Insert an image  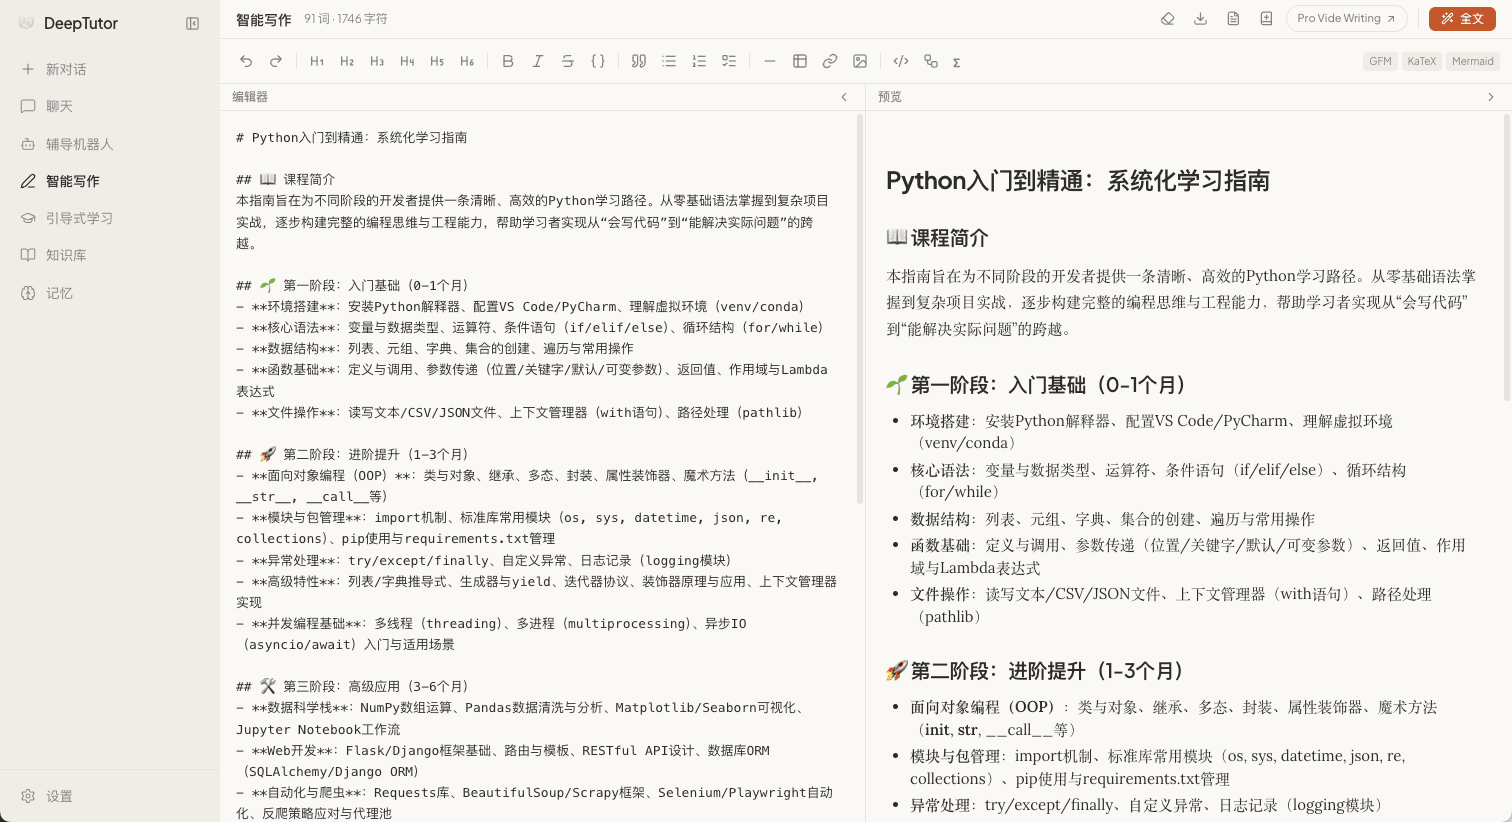pos(860,61)
